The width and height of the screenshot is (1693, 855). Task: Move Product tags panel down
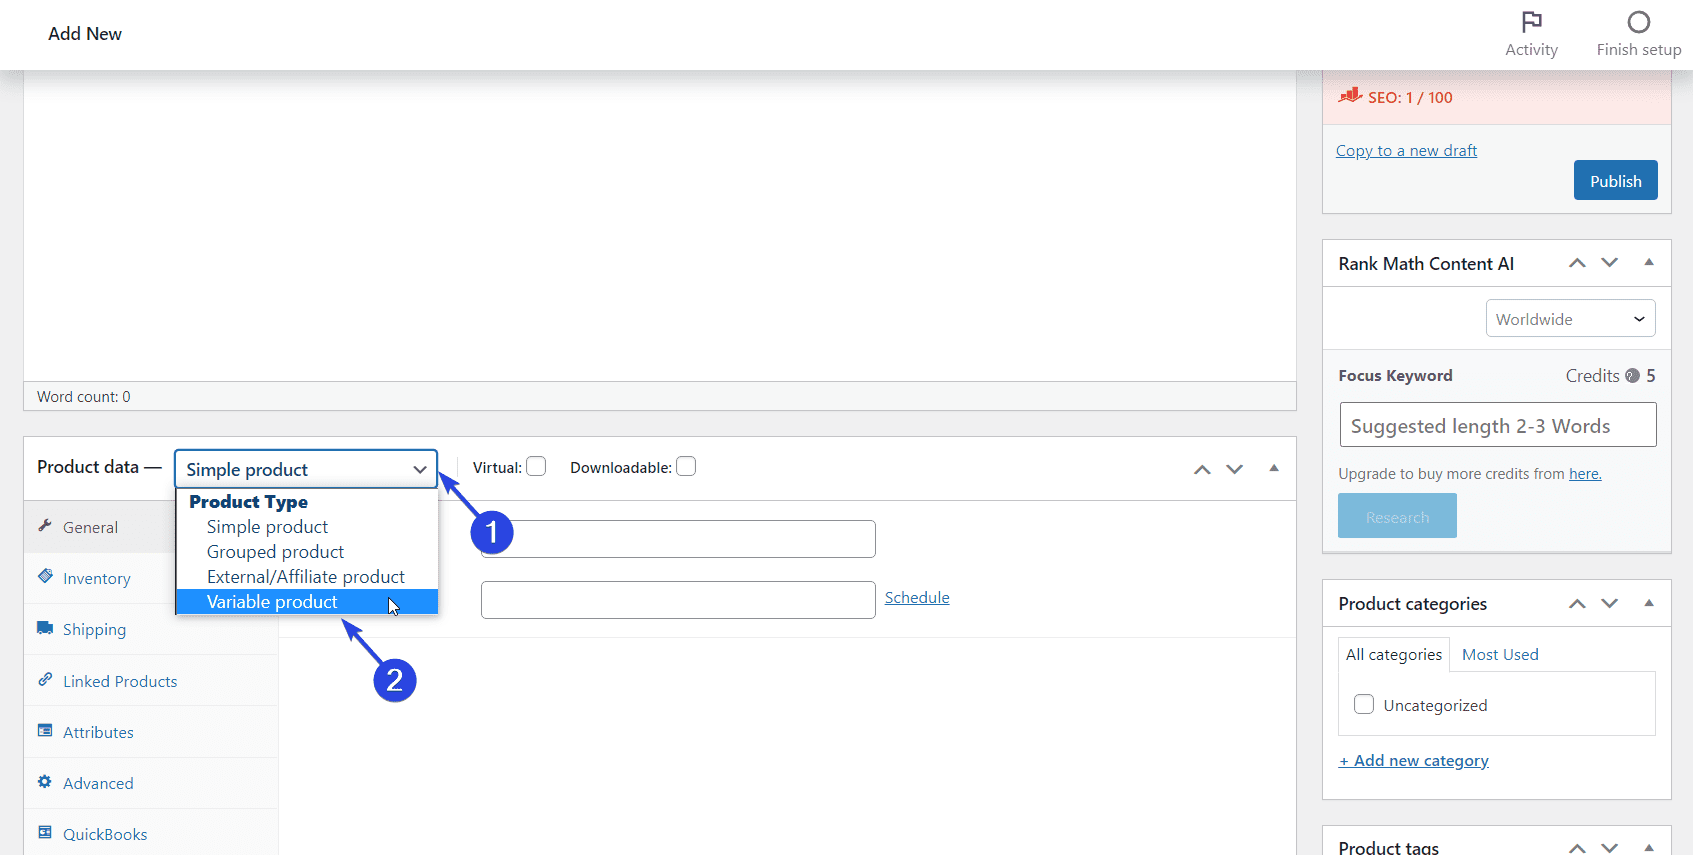pos(1609,848)
